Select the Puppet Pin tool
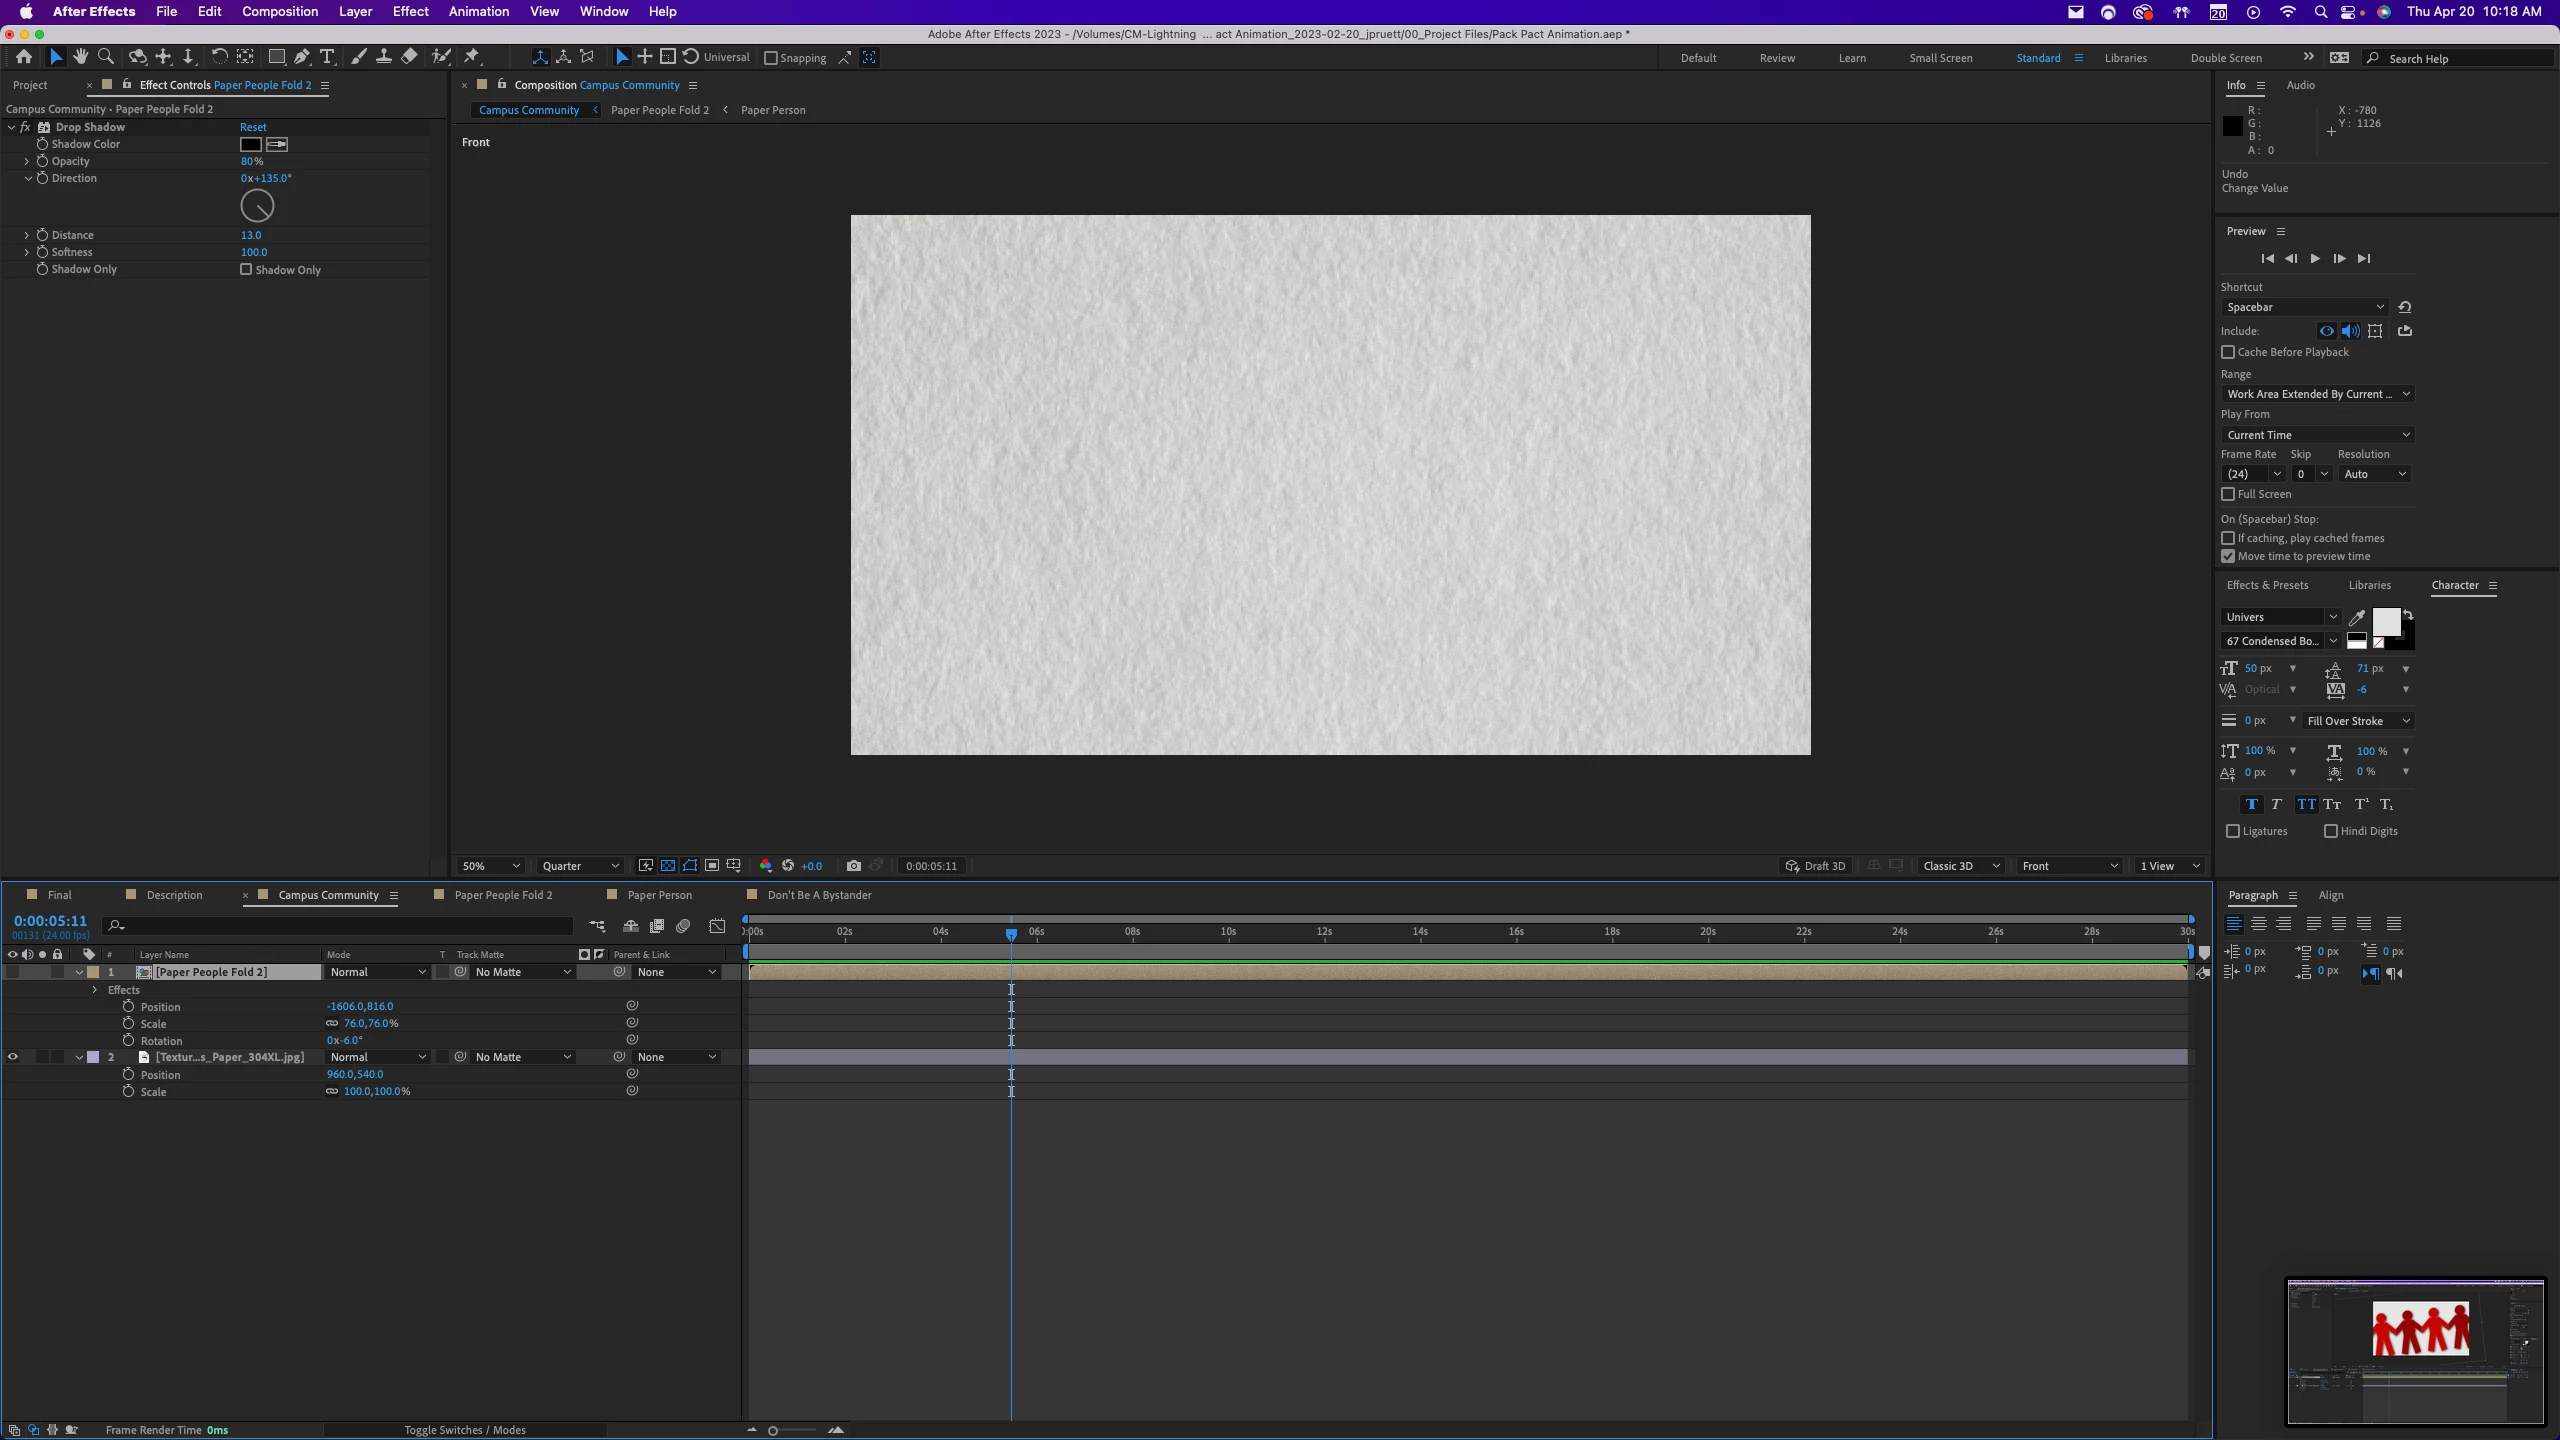 pyautogui.click(x=472, y=57)
